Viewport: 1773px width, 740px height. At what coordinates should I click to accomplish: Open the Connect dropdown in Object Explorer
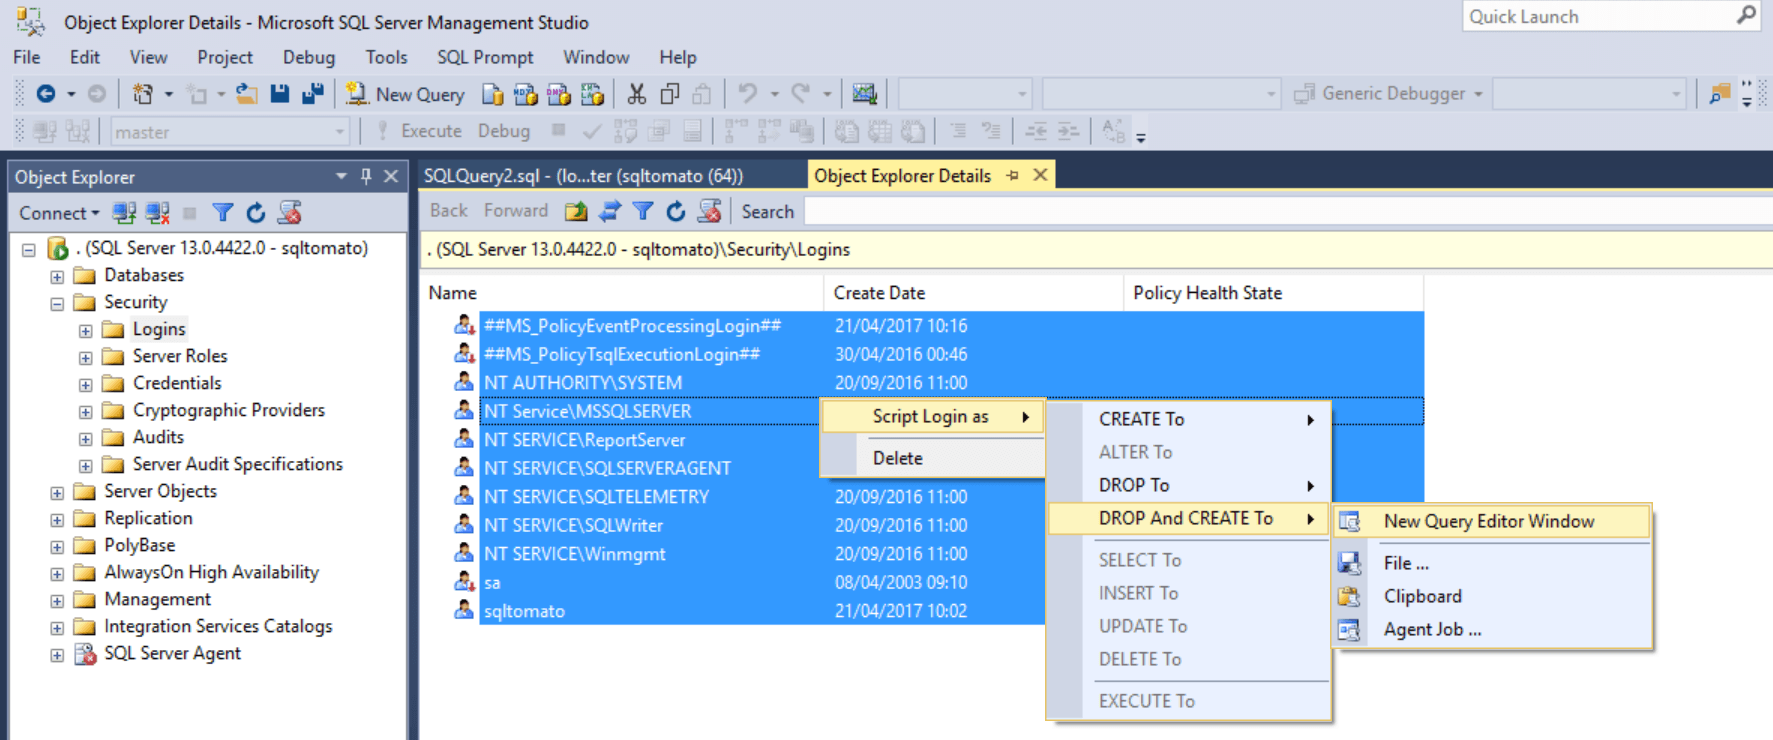point(59,213)
